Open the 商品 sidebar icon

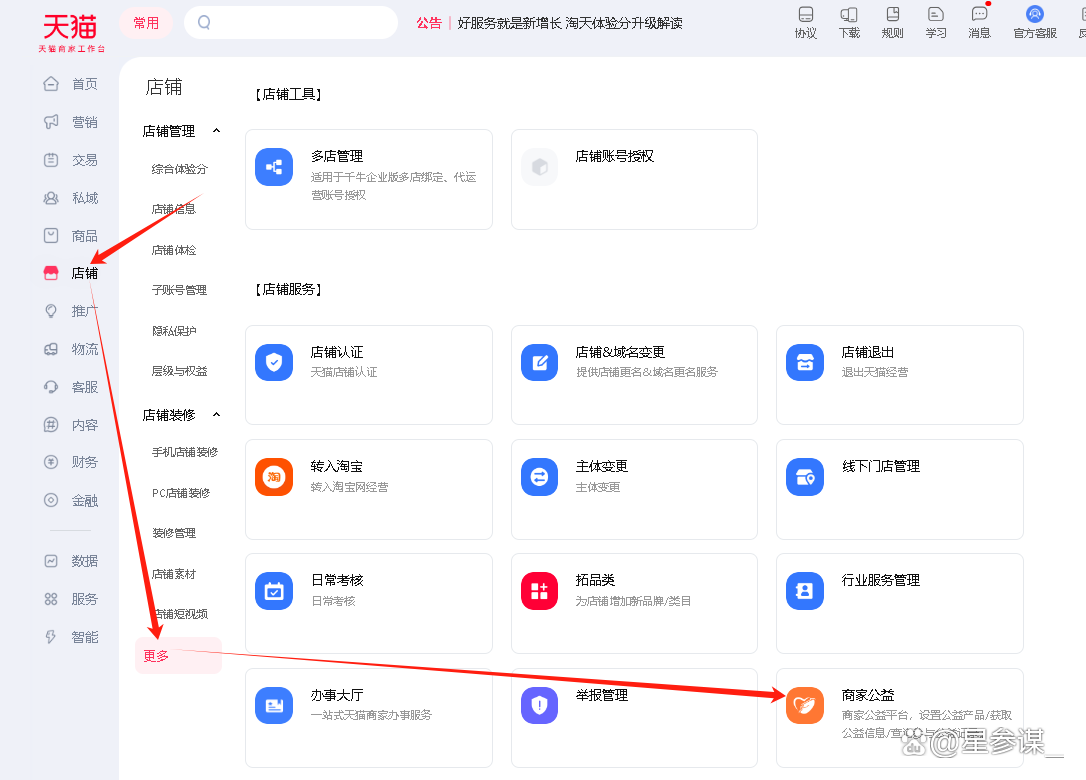pyautogui.click(x=51, y=236)
